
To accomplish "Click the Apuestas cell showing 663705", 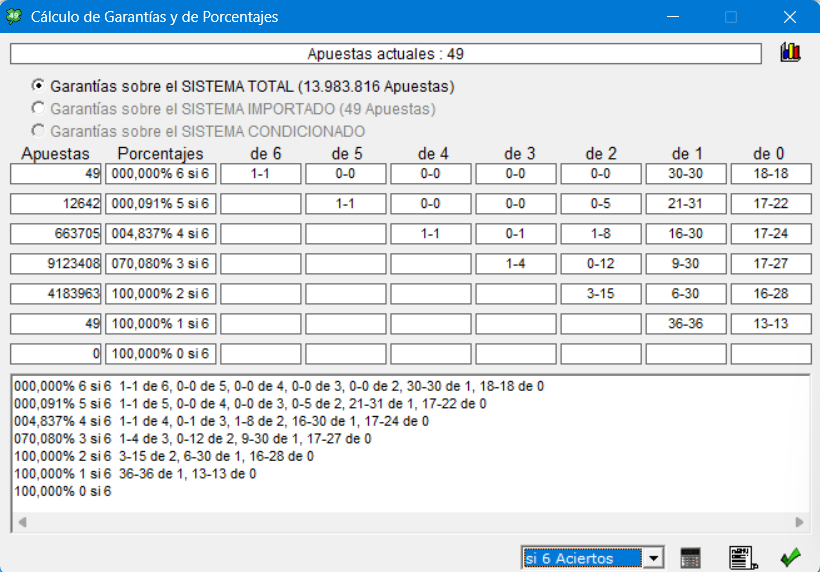I will pos(55,234).
